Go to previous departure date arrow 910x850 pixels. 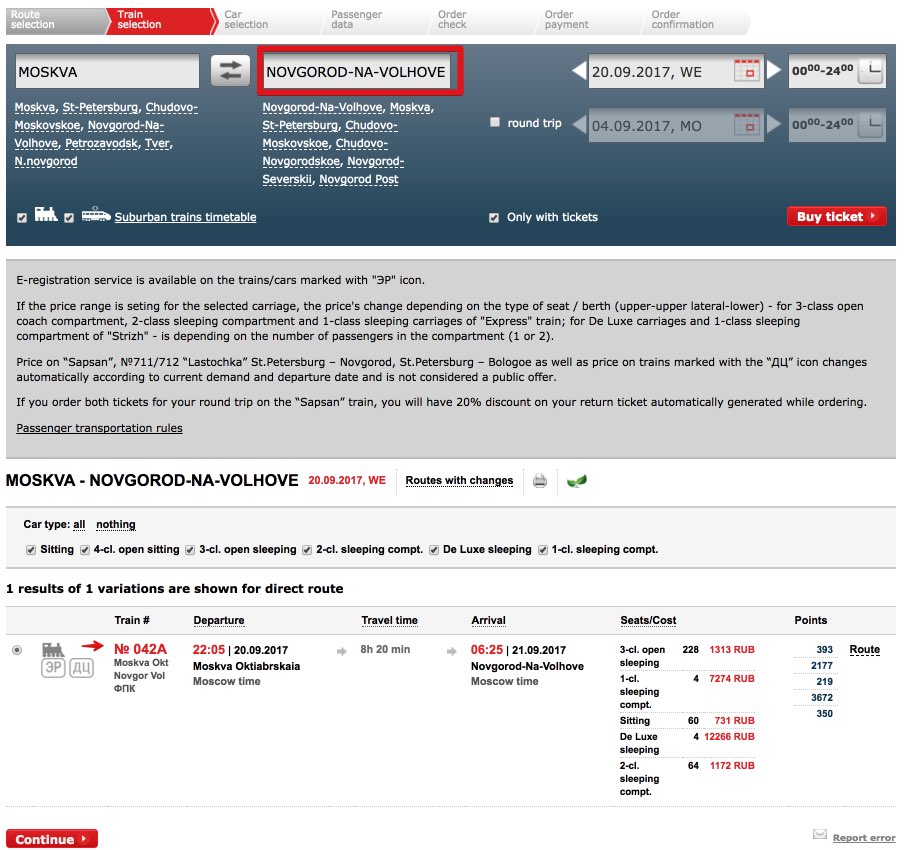tap(579, 71)
